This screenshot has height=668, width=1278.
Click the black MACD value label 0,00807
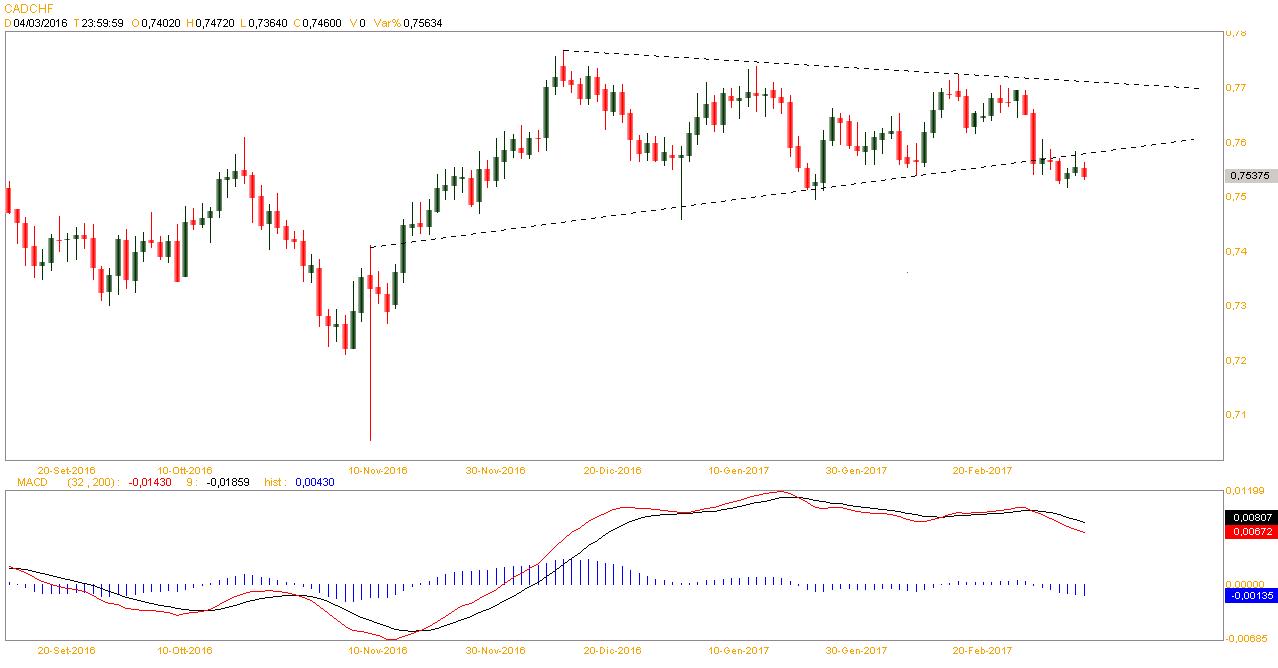pyautogui.click(x=1250, y=518)
